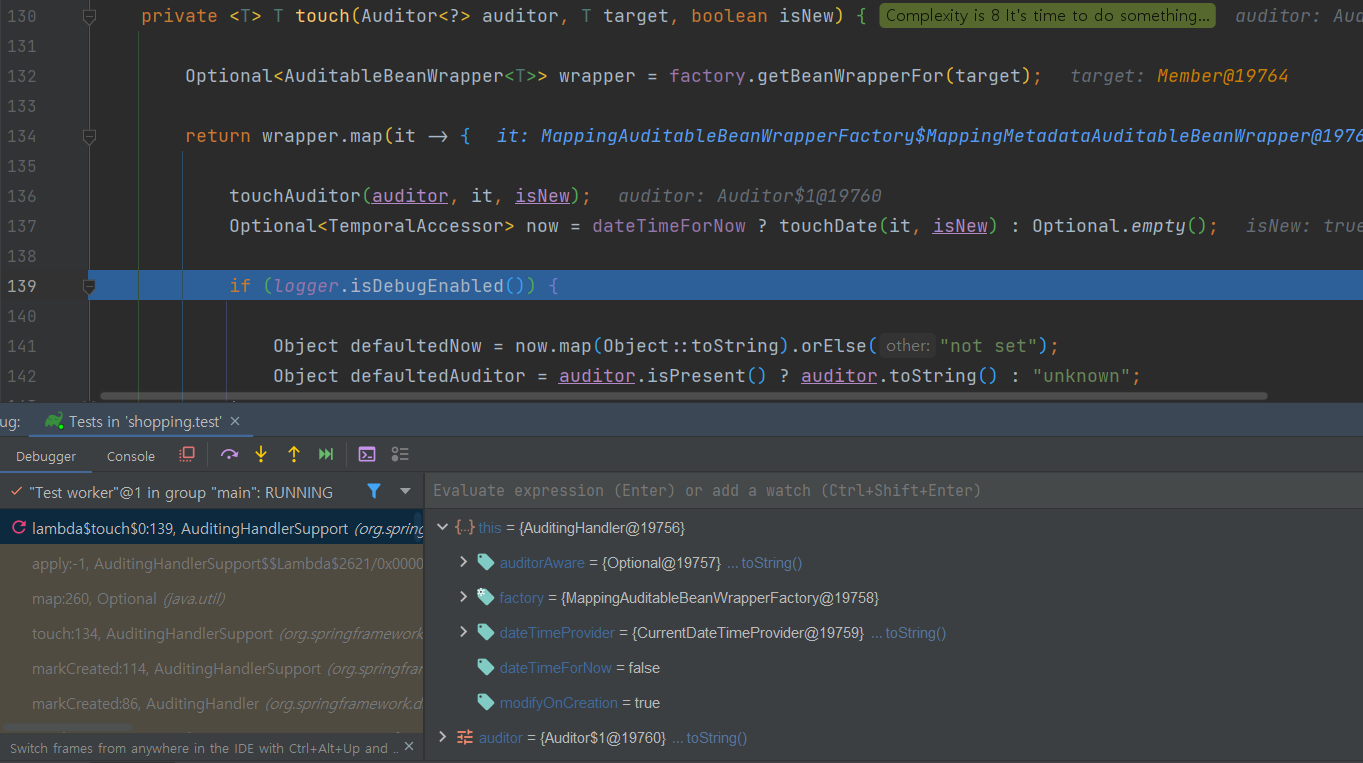This screenshot has height=763, width=1363.
Task: Collapse the lambda fold at line 134
Action: click(89, 136)
